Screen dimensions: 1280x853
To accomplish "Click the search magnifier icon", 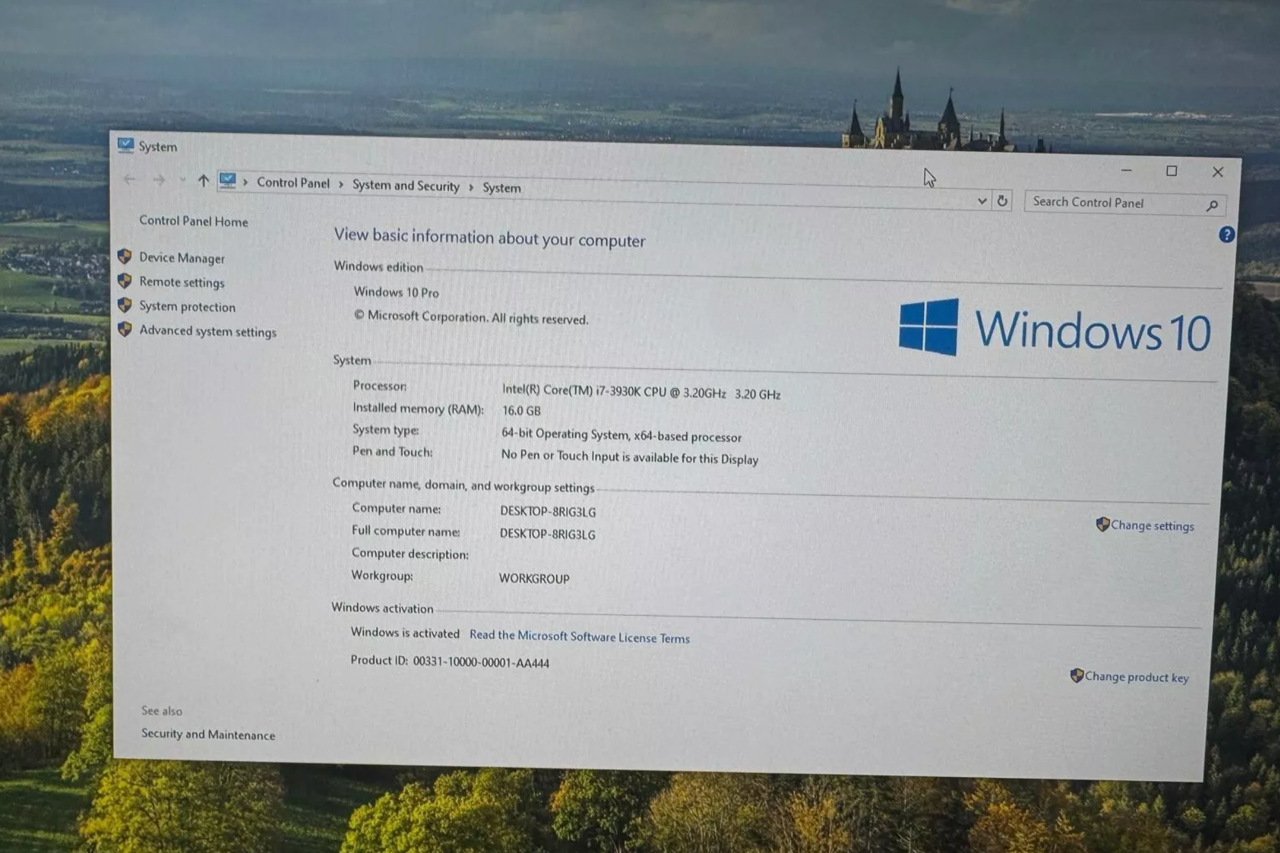I will coord(1212,206).
